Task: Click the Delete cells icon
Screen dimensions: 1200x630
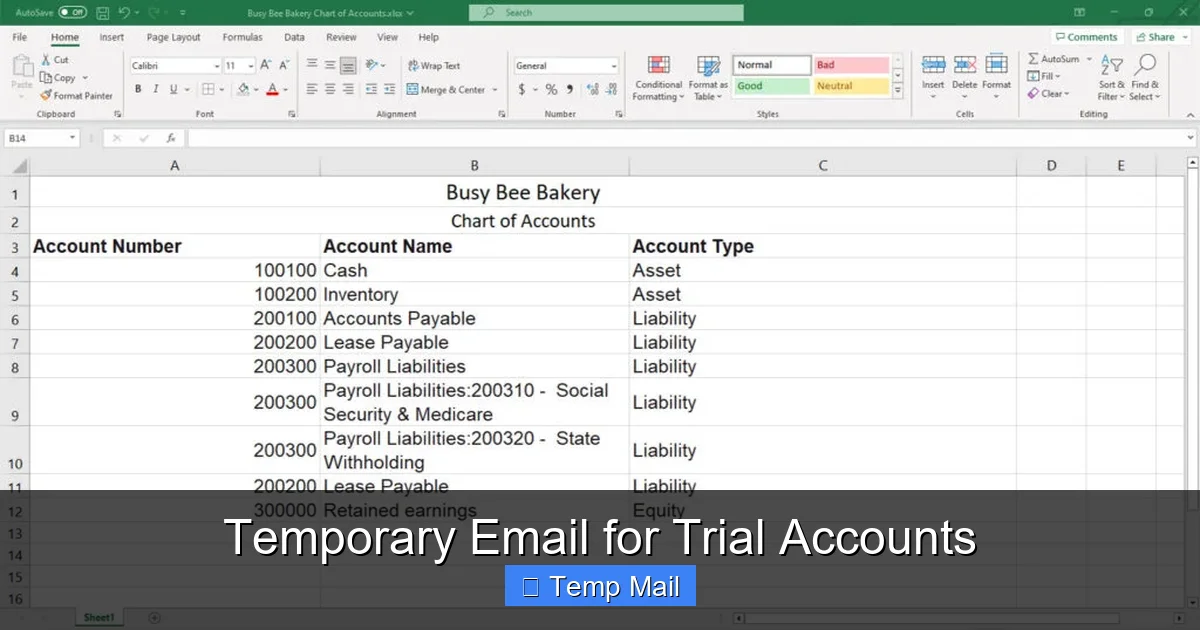Action: pos(965,65)
